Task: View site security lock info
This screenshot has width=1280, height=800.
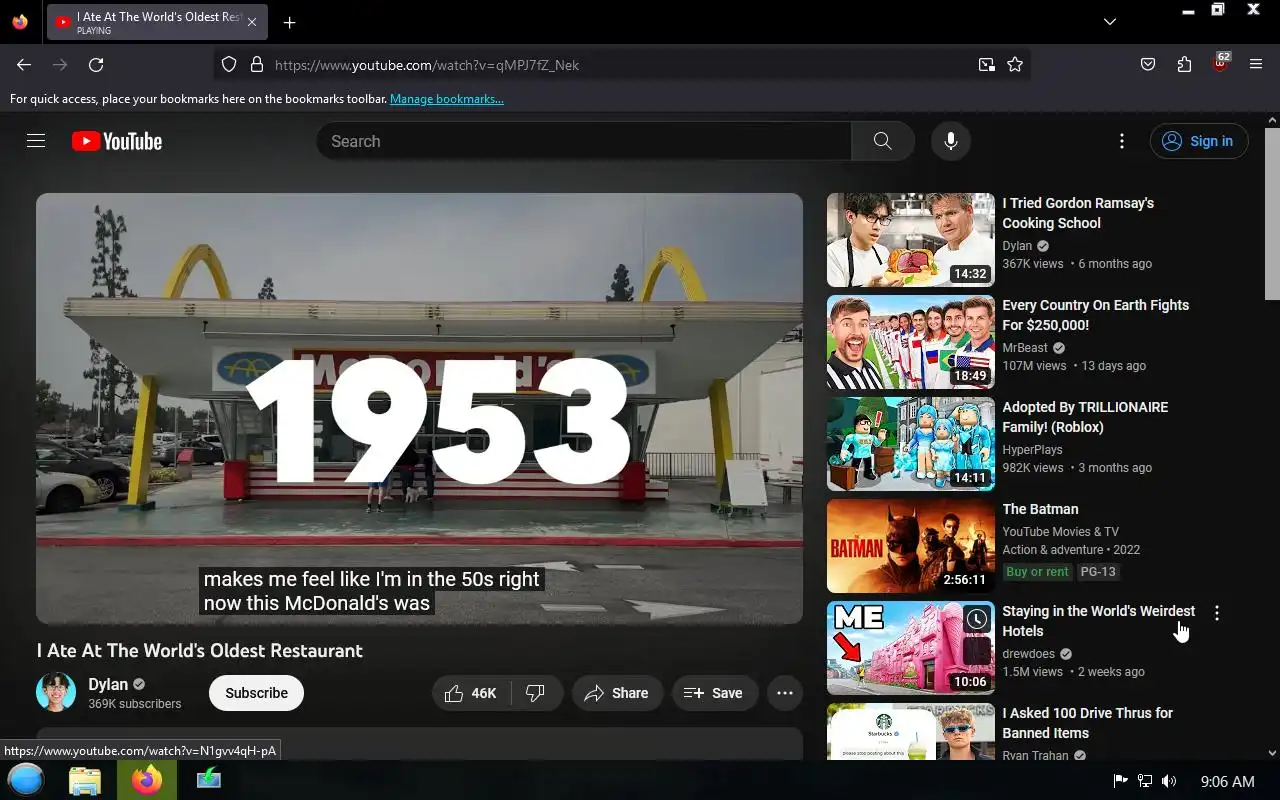Action: tap(257, 65)
